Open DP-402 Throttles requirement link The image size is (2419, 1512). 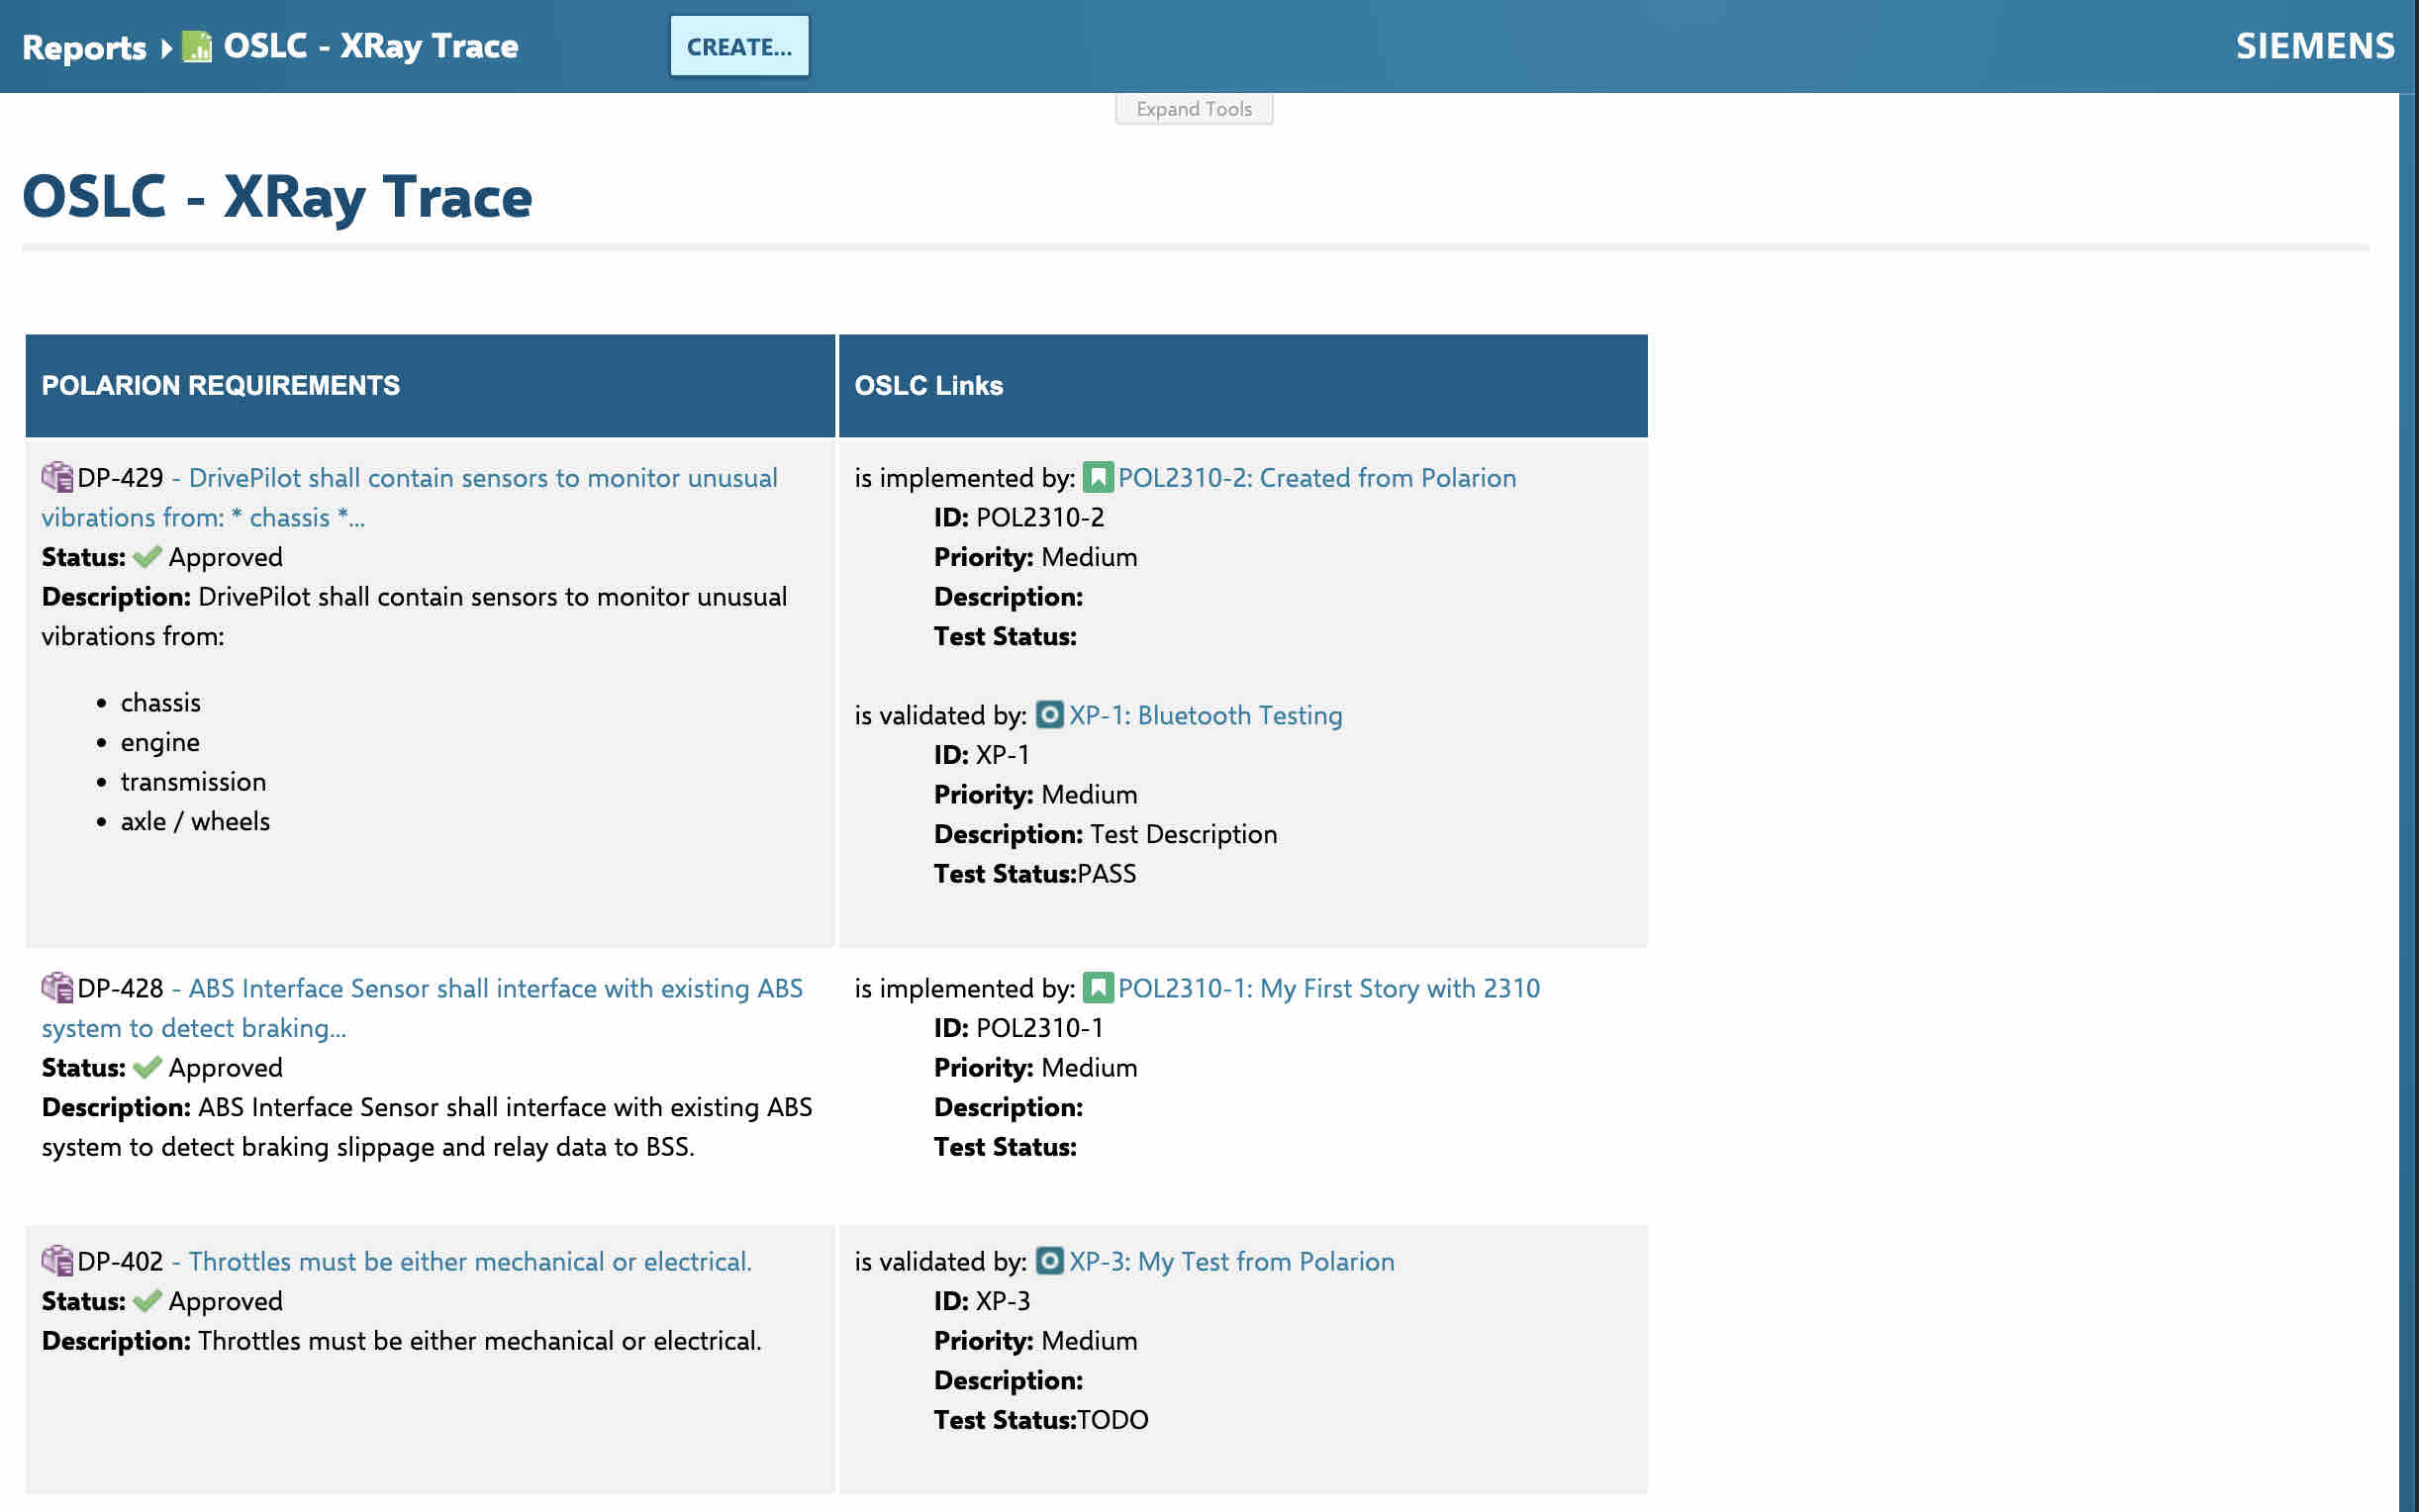pos(461,1260)
